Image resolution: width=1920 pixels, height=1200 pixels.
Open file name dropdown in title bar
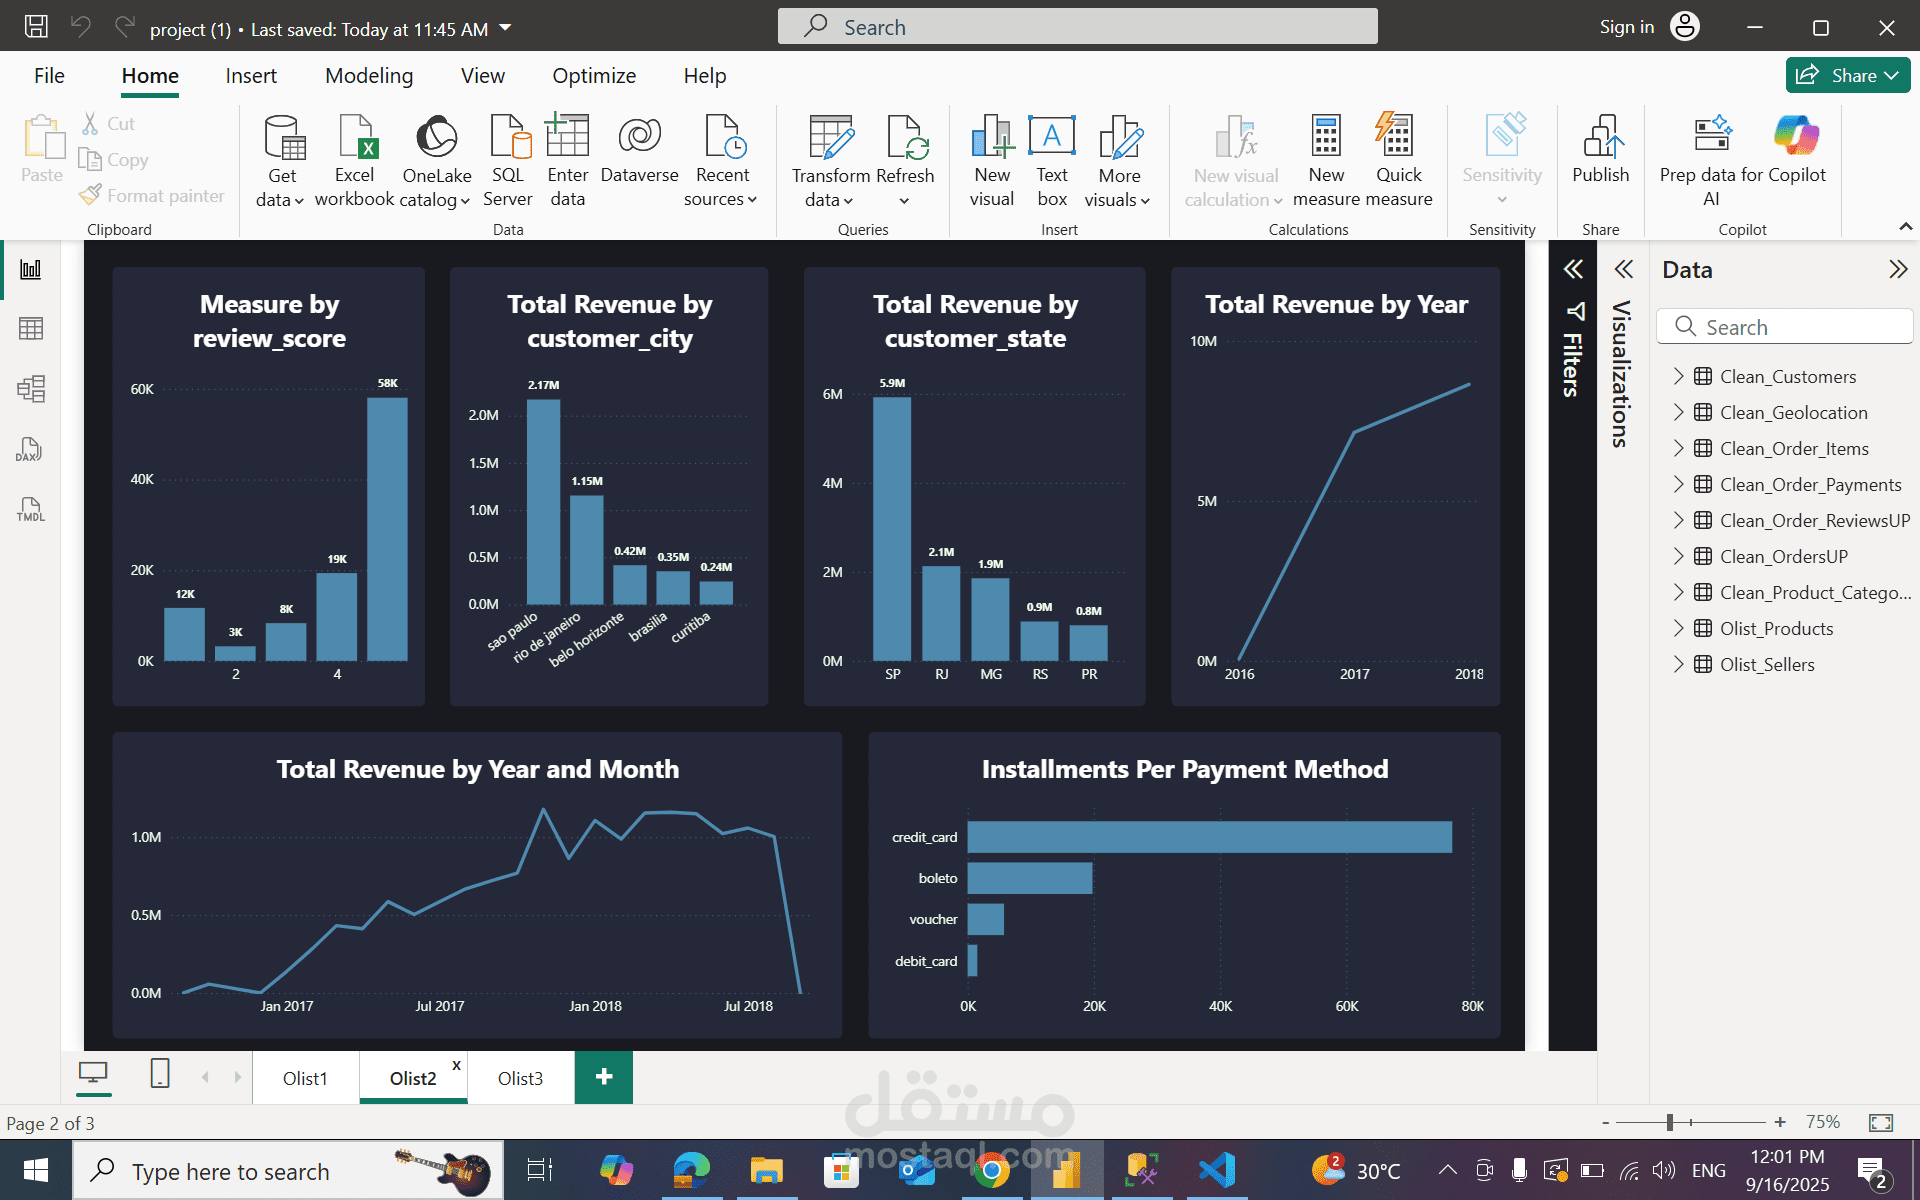(x=505, y=28)
